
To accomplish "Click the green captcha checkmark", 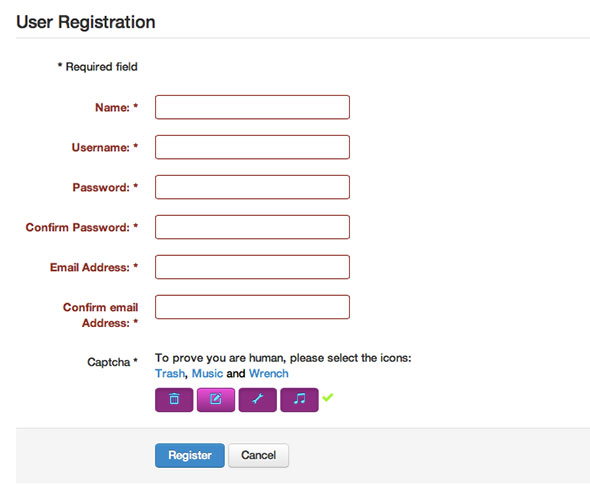I will click(x=328, y=397).
